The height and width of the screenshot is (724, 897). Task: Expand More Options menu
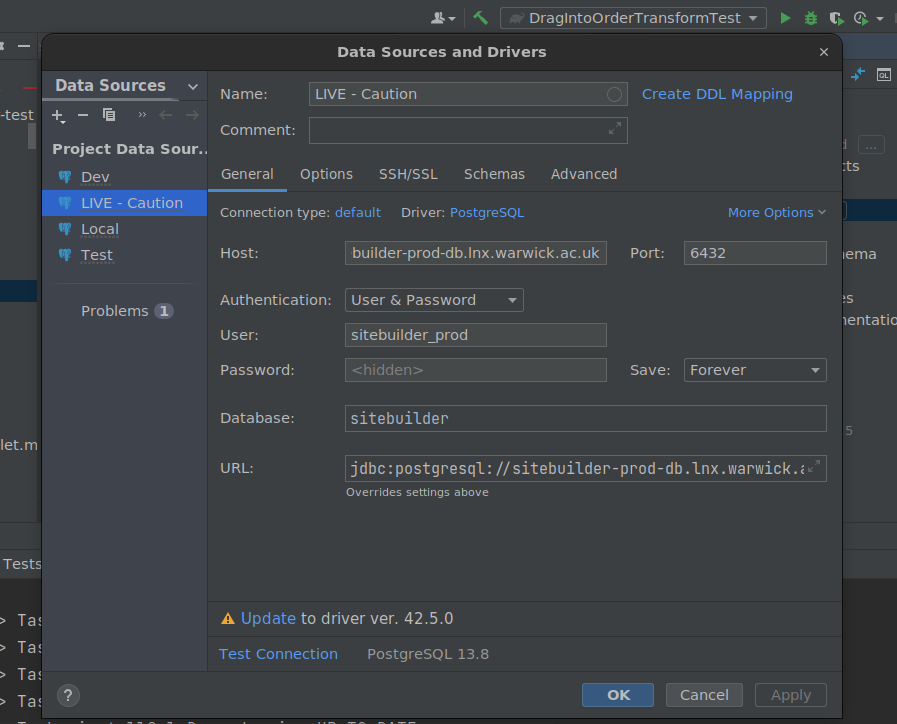(777, 213)
